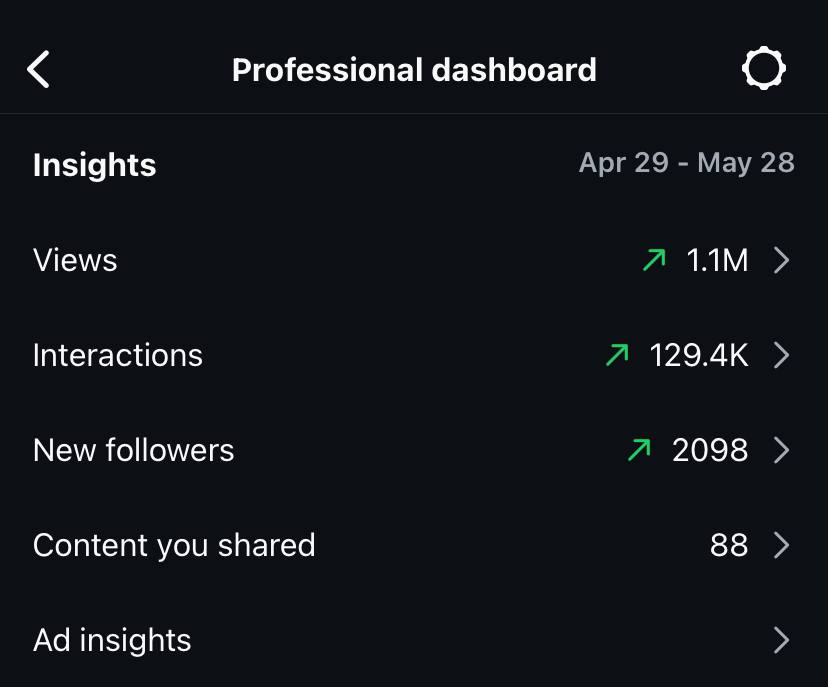Click the green trend arrow beside Views
The image size is (828, 687).
[x=654, y=261]
